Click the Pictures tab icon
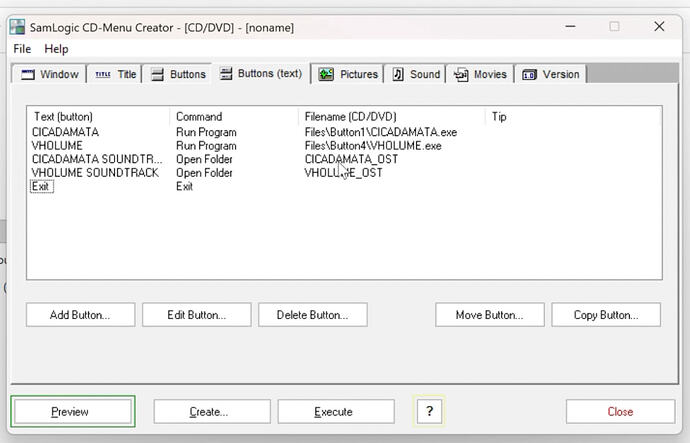Viewport: 690px width, 443px height. (326, 74)
